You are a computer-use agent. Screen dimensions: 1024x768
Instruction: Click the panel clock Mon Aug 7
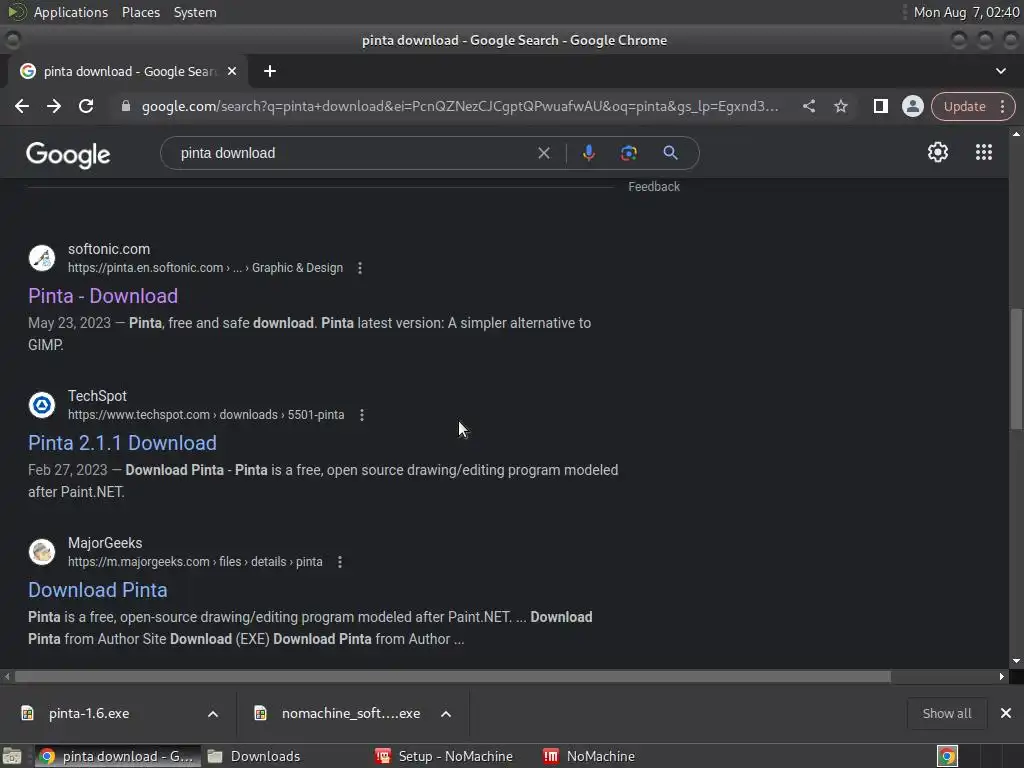click(966, 12)
